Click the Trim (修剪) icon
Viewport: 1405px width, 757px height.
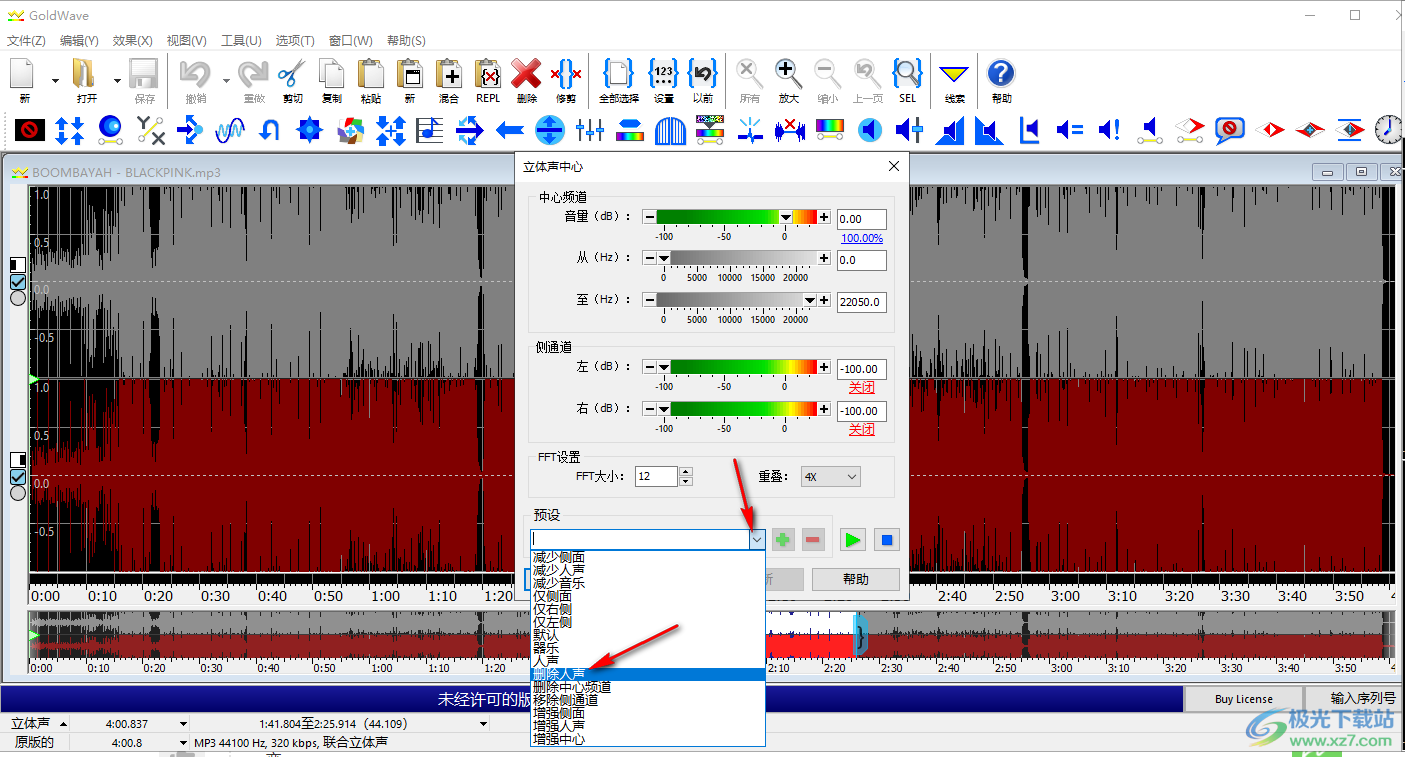click(x=566, y=75)
